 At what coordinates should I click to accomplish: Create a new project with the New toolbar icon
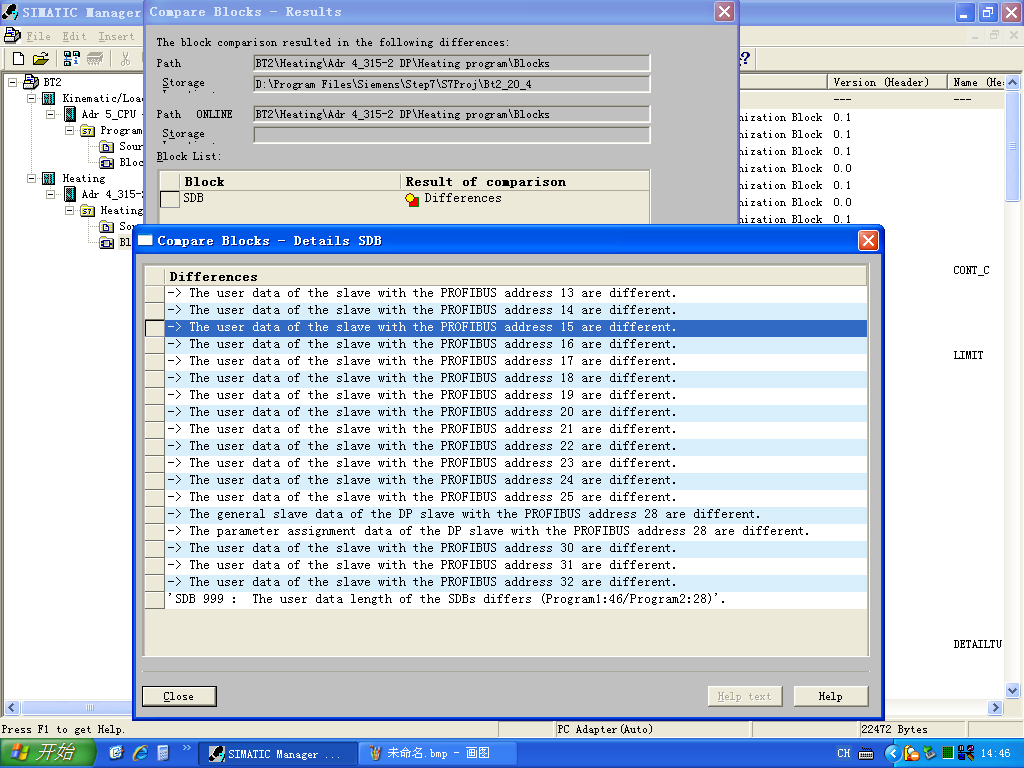click(x=19, y=59)
